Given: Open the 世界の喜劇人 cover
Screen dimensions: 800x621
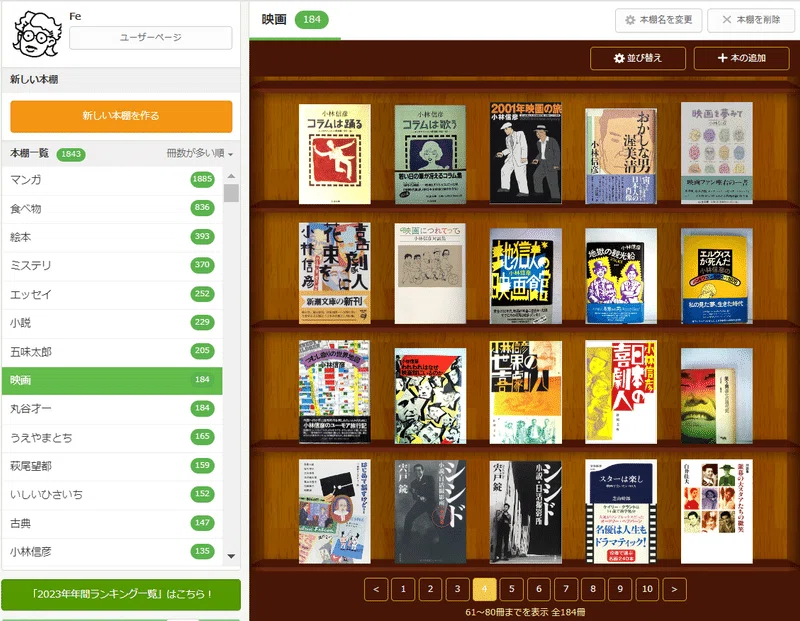Looking at the screenshot, I should coord(526,392).
